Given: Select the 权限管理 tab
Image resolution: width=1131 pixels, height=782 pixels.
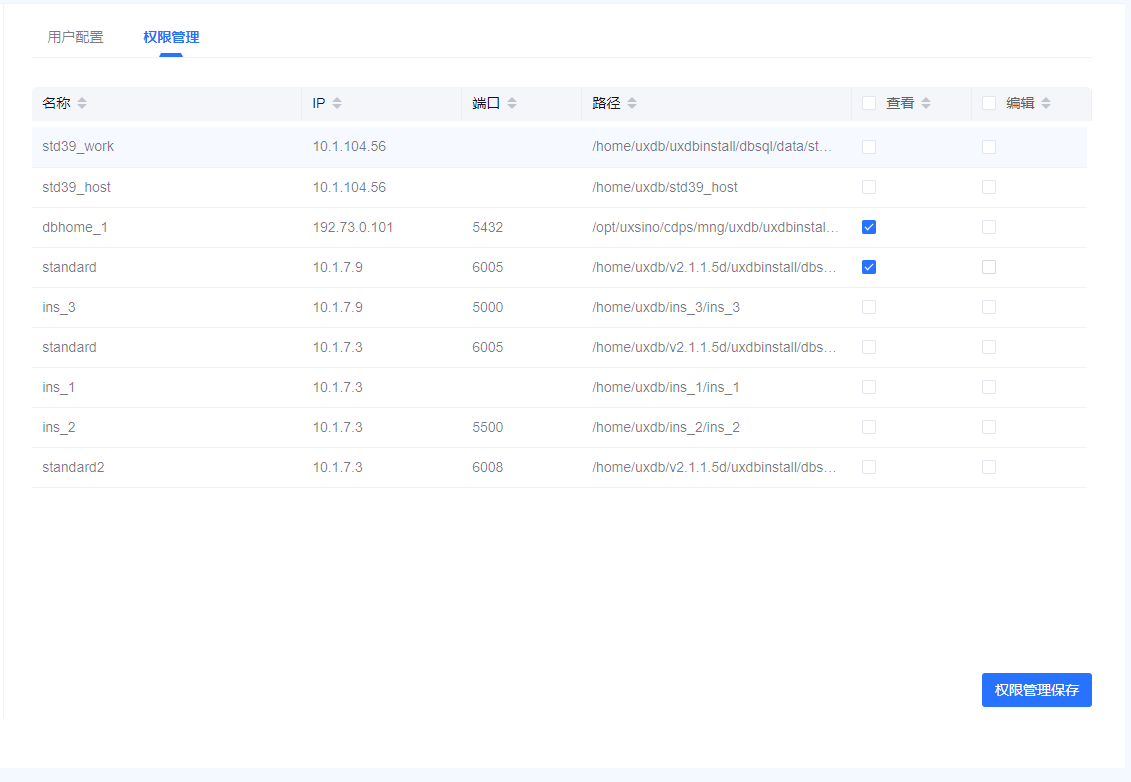Looking at the screenshot, I should click(x=171, y=37).
